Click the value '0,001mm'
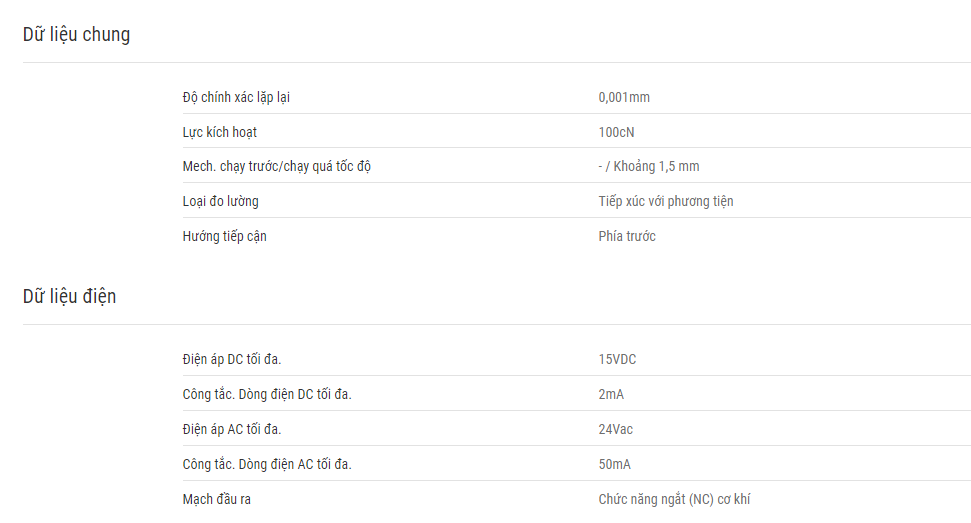The image size is (971, 523). (x=624, y=98)
